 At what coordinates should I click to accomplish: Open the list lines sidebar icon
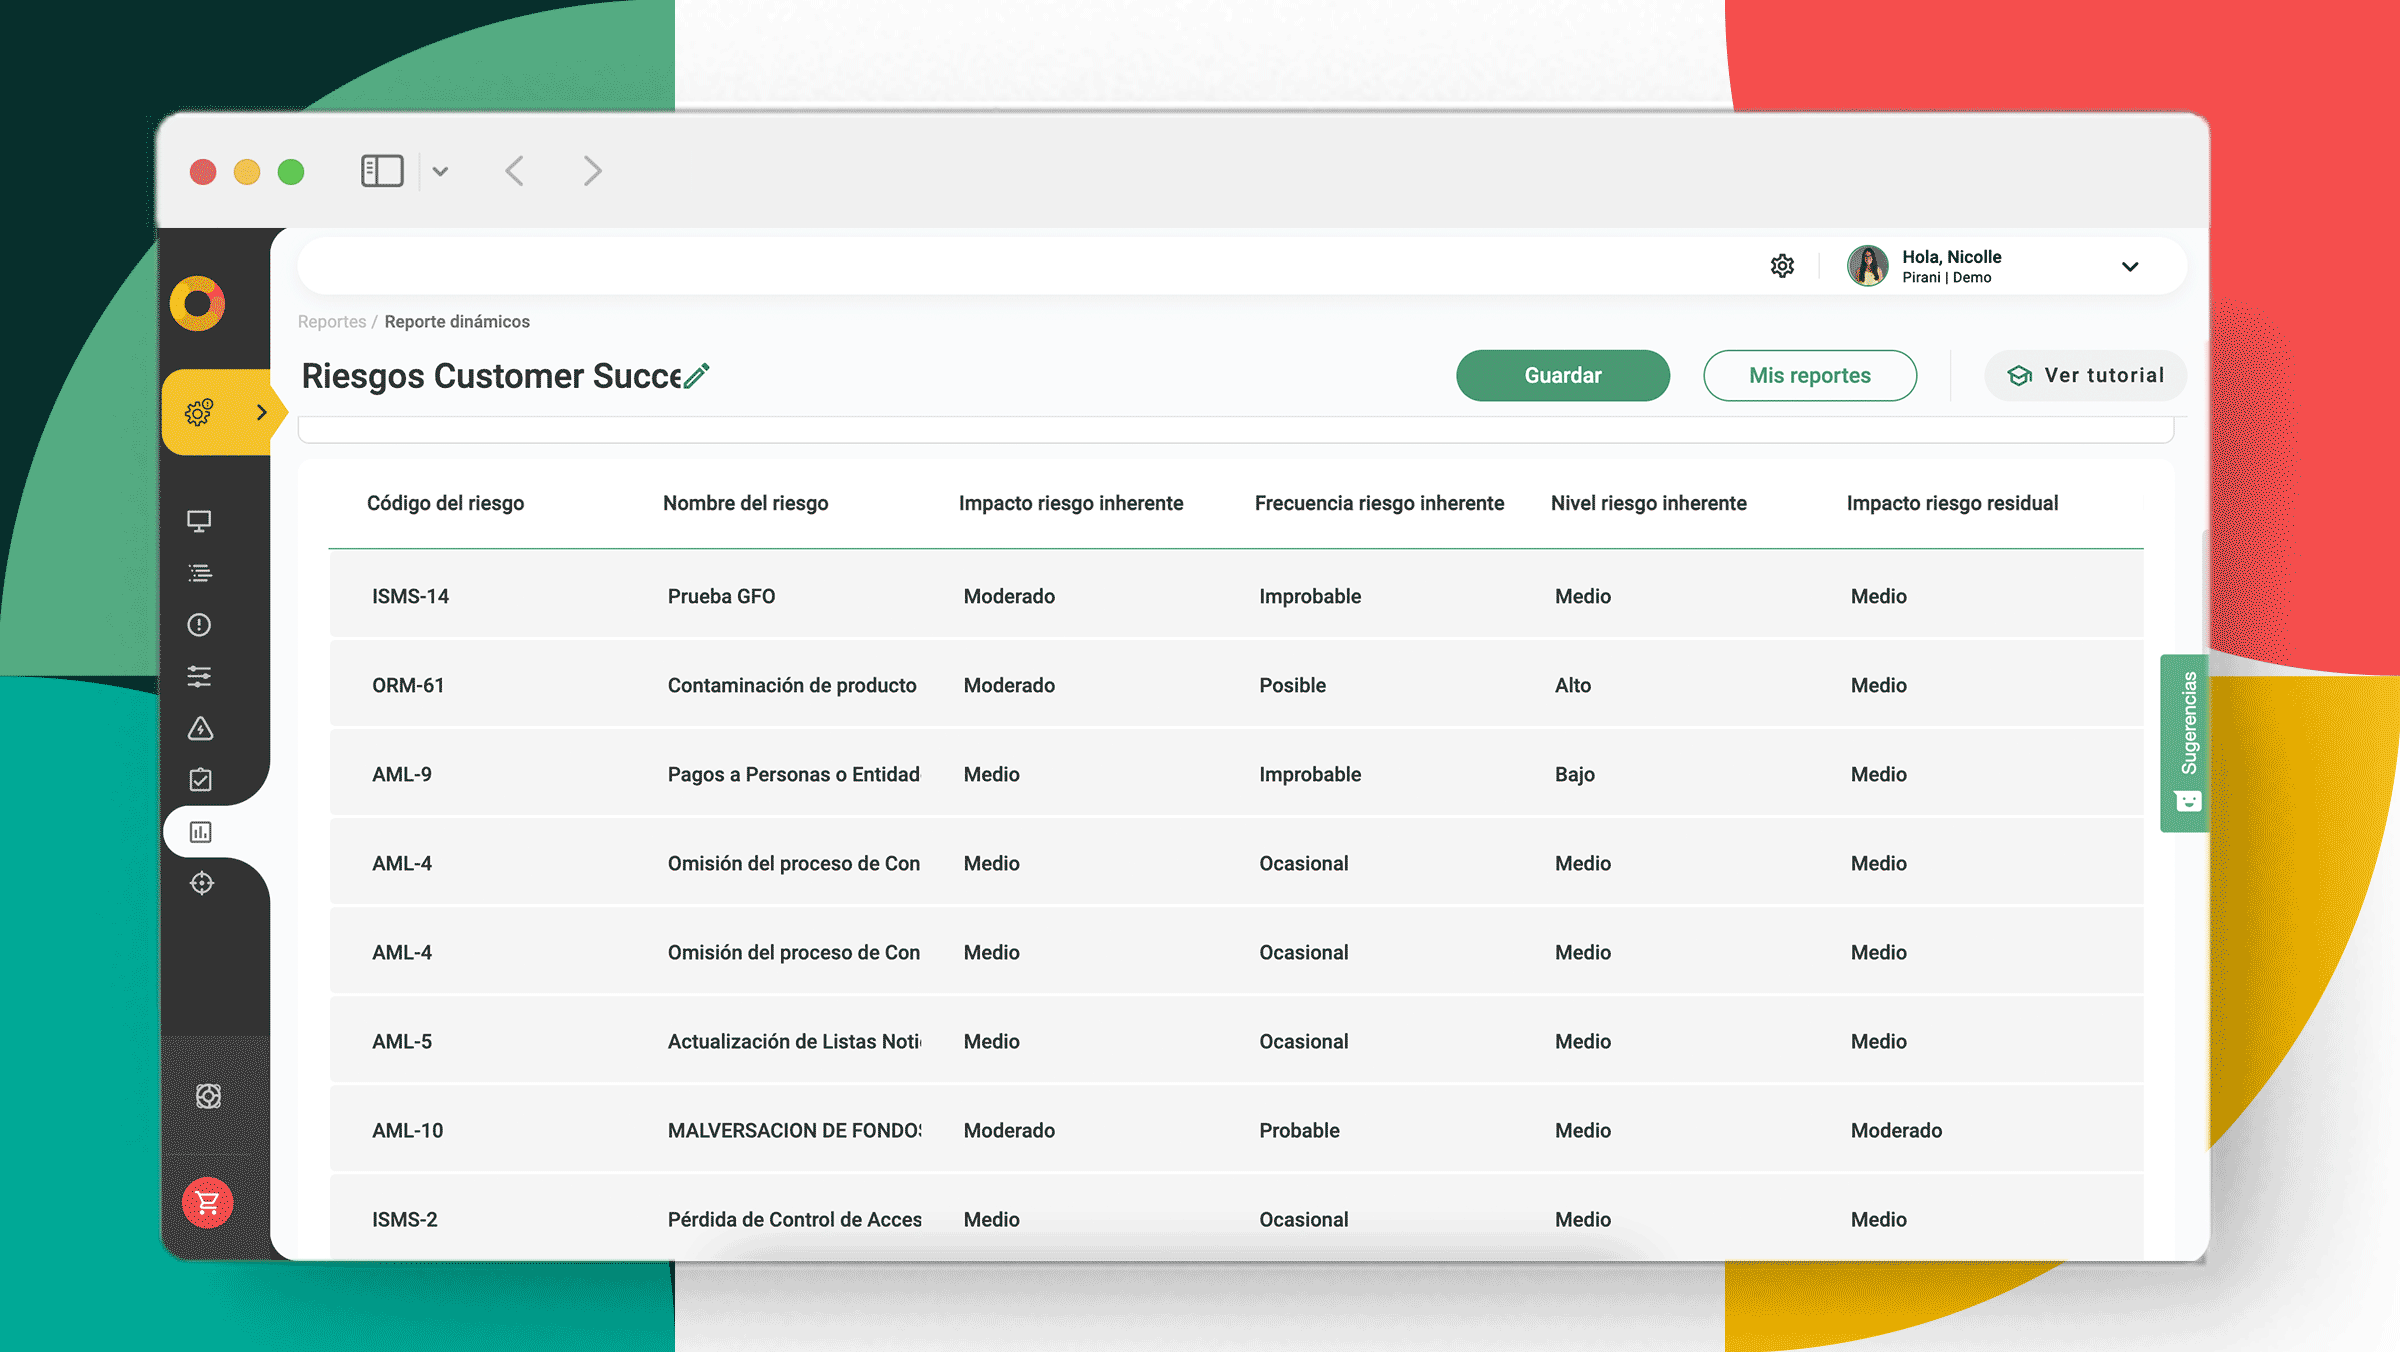point(199,573)
